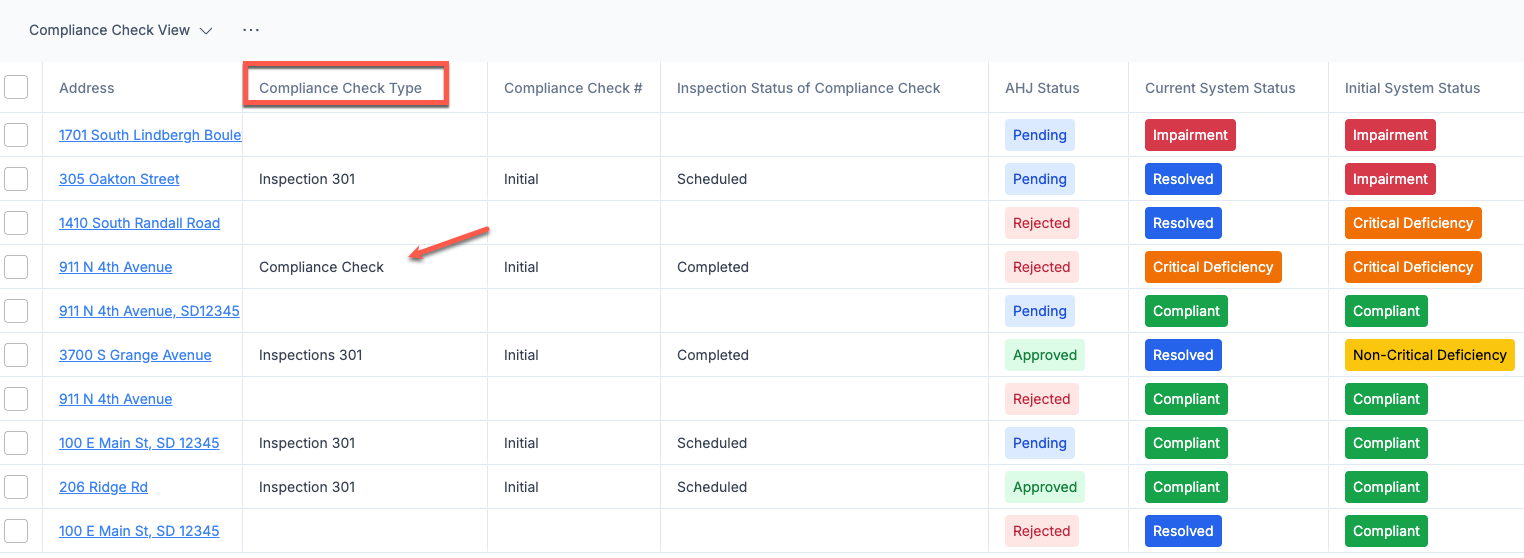Open the 206 Ridge Rd address link
Image resolution: width=1524 pixels, height=558 pixels.
coord(103,487)
